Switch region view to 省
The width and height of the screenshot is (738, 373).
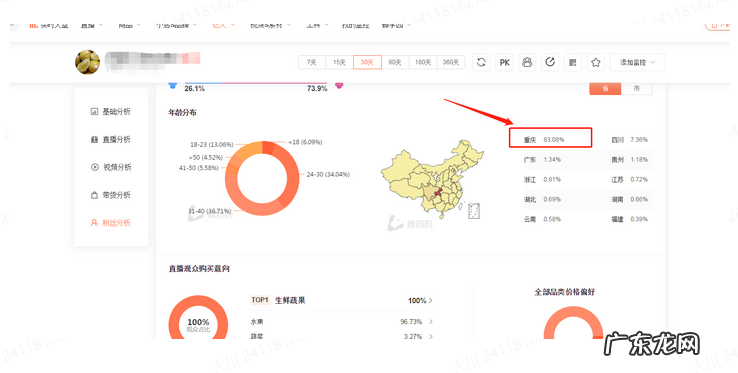[605, 89]
